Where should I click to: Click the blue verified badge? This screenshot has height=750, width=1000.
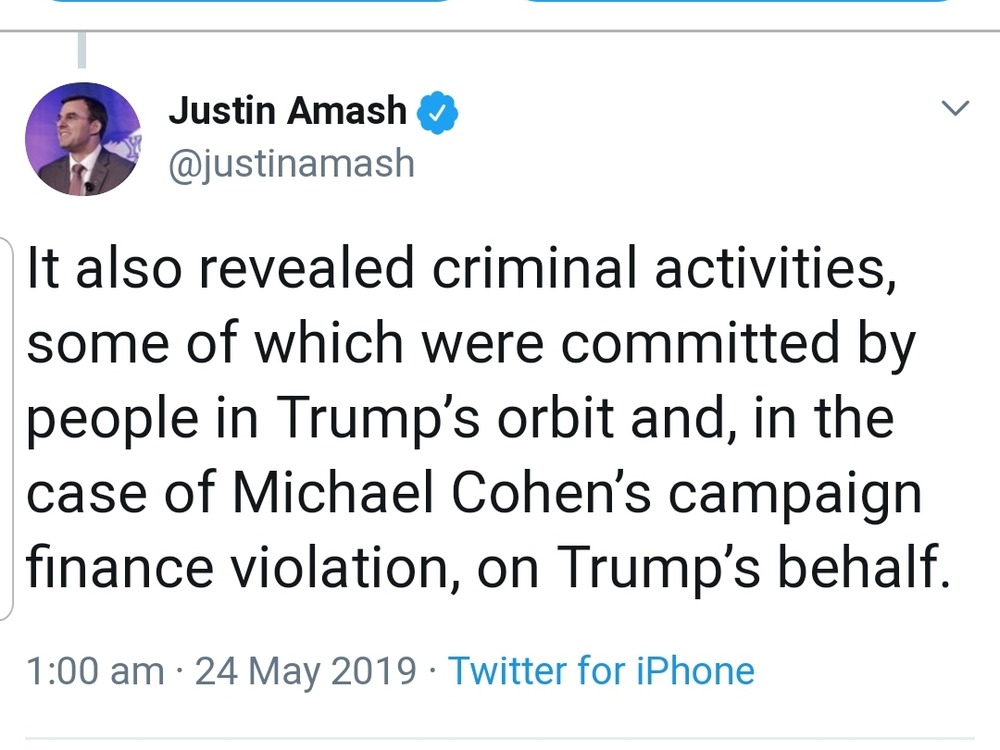(436, 111)
